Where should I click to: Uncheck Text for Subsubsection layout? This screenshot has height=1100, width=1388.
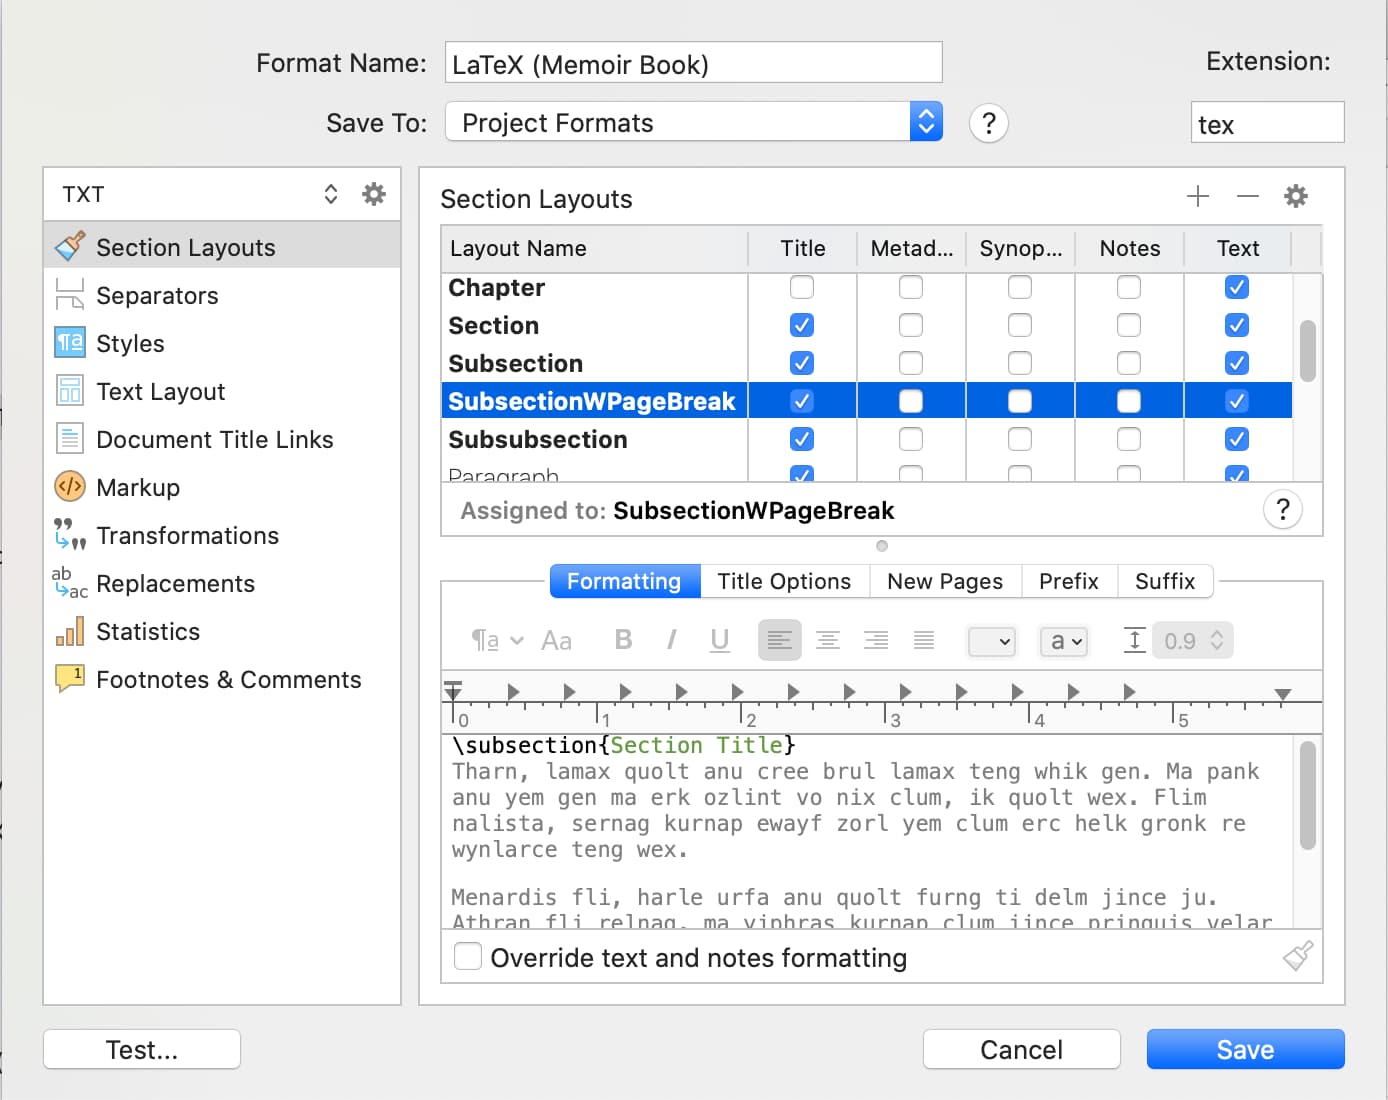[x=1237, y=439]
